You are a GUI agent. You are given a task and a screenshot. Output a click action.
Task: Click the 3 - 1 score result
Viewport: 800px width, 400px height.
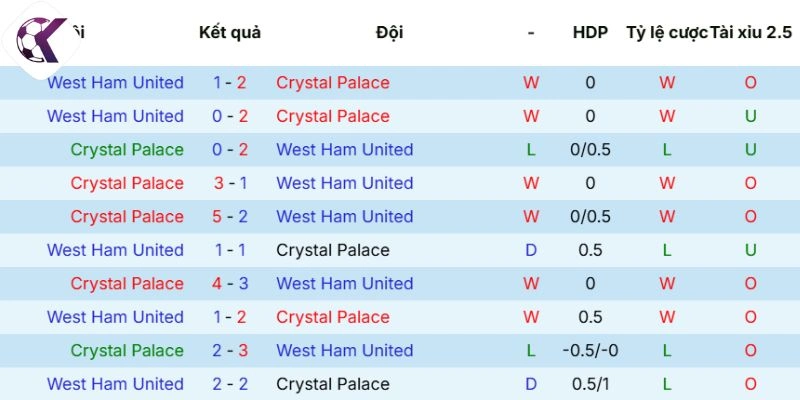(230, 183)
